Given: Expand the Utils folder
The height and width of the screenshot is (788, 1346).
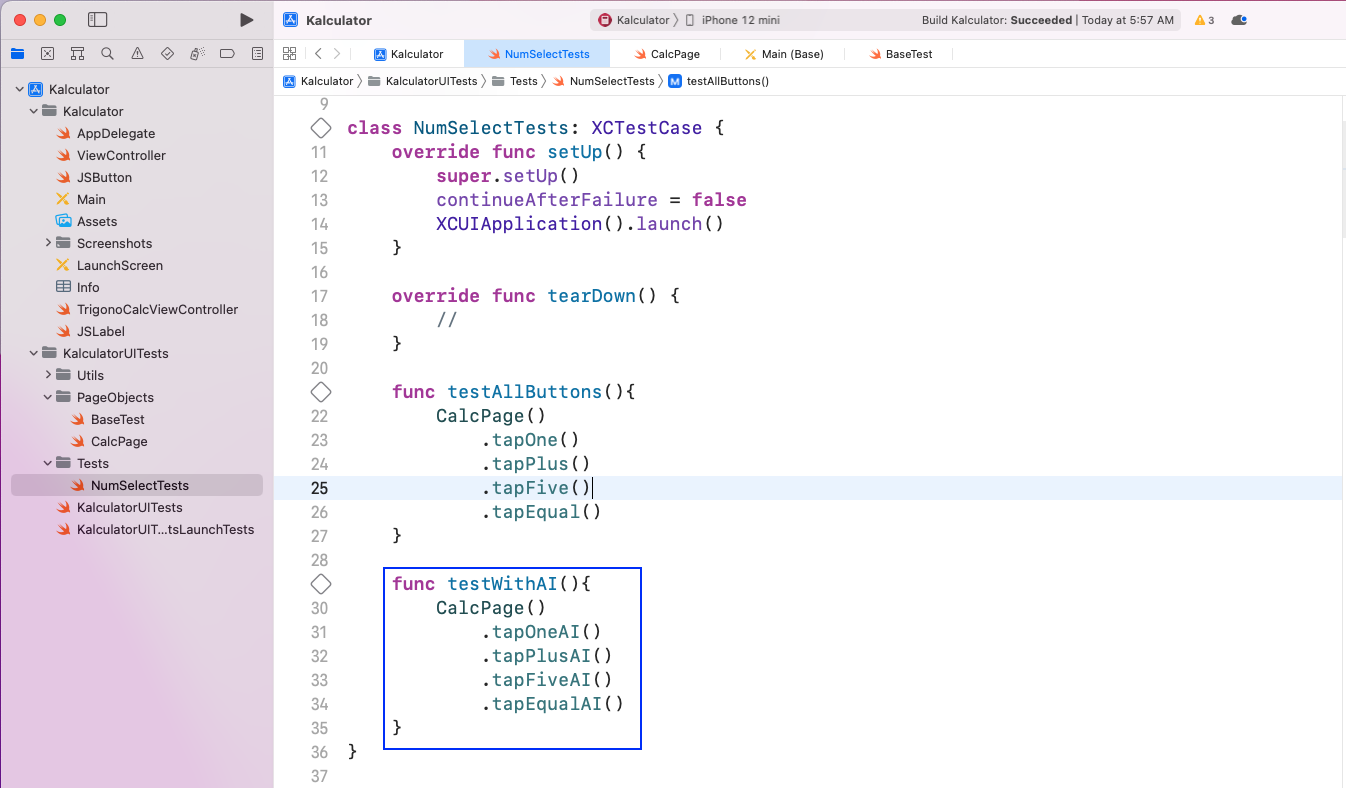Looking at the screenshot, I should click(x=47, y=375).
